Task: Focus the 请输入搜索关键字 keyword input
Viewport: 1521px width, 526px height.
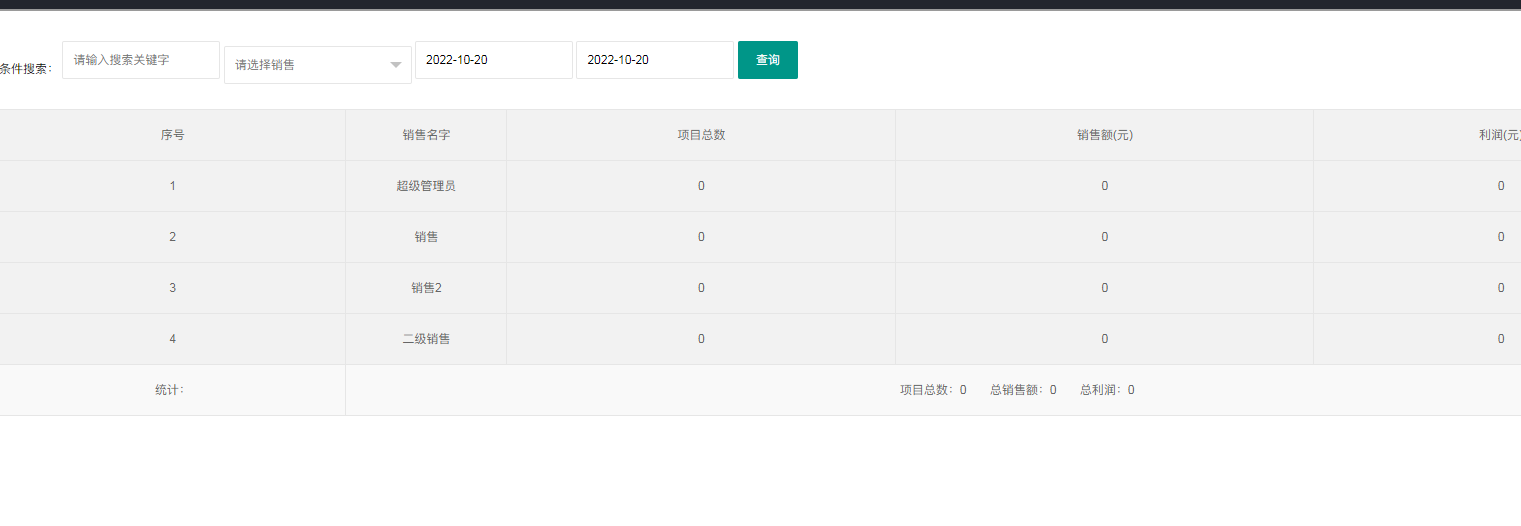Action: coord(141,60)
